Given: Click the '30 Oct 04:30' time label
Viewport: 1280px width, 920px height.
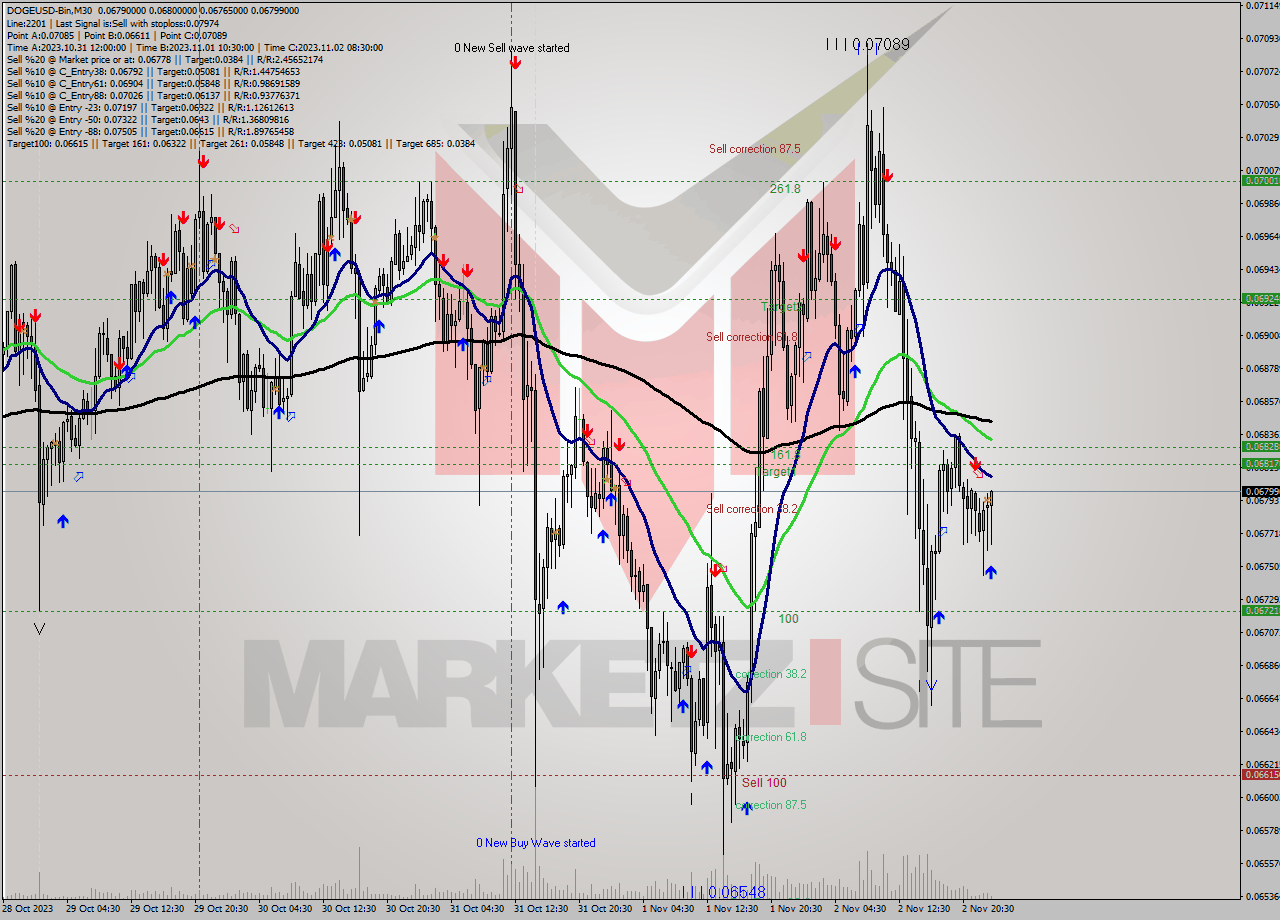Looking at the screenshot, I should [286, 908].
